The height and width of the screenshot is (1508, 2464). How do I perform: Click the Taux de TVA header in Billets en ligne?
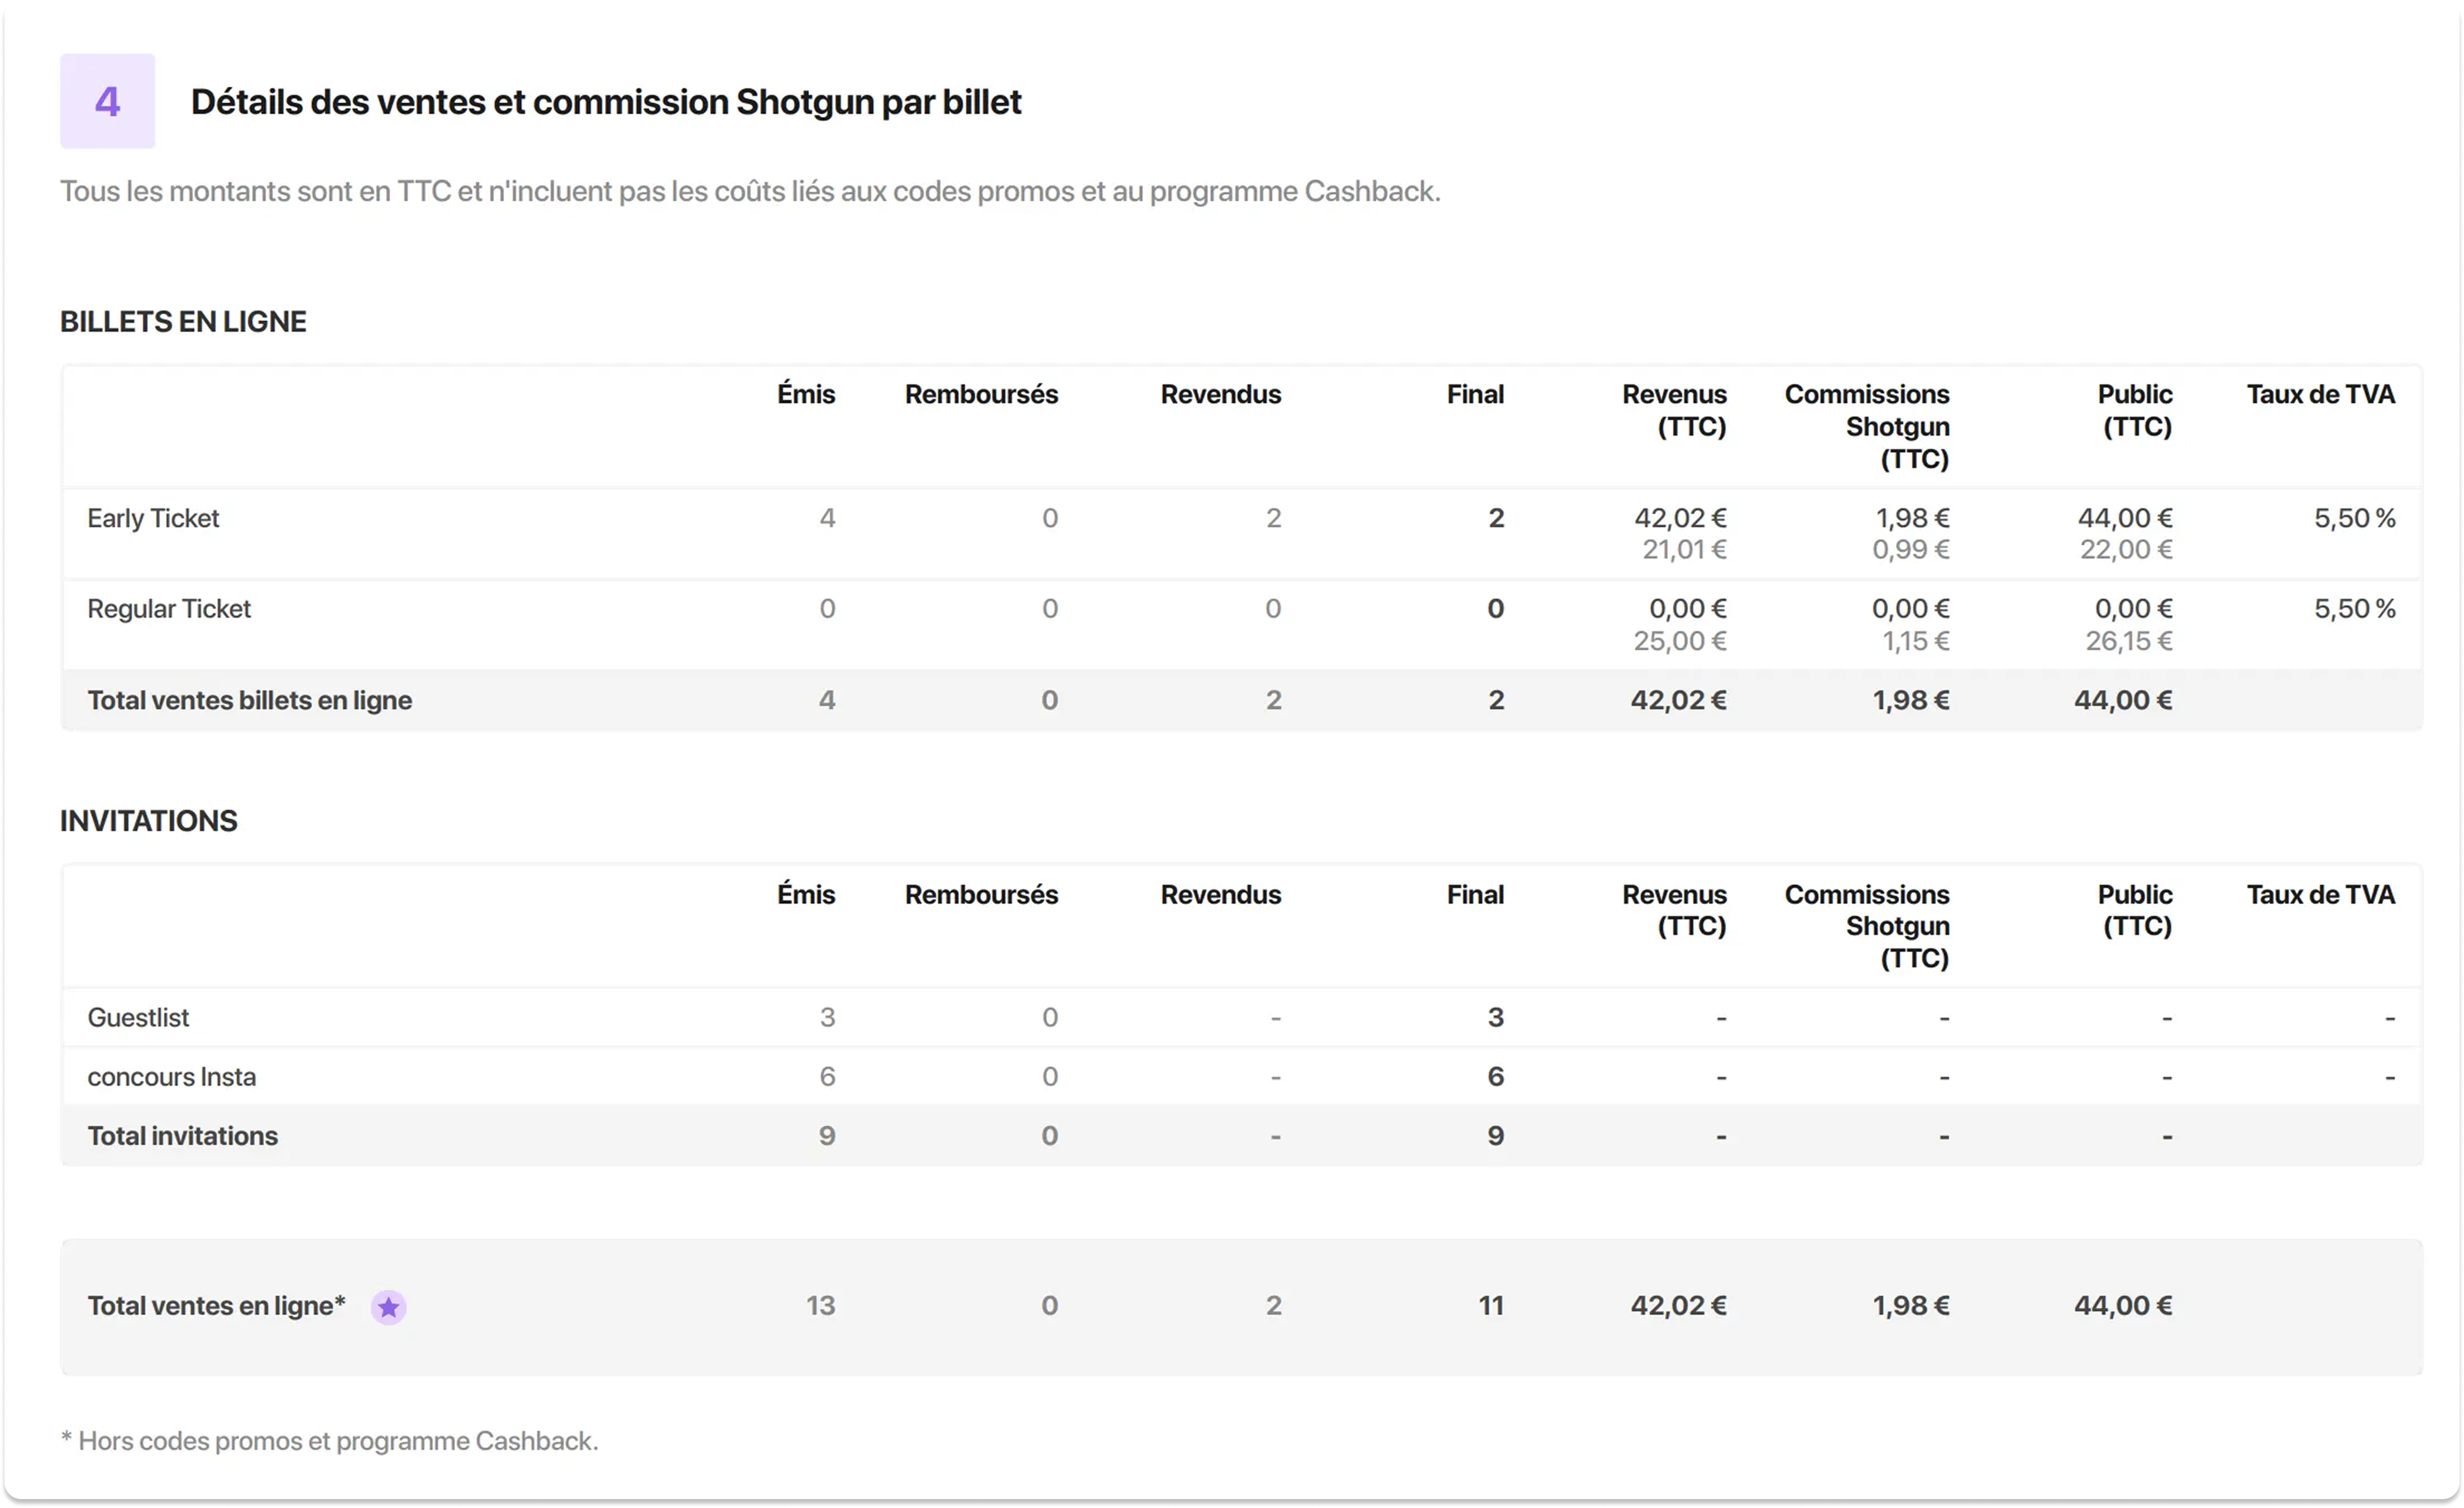(2320, 394)
